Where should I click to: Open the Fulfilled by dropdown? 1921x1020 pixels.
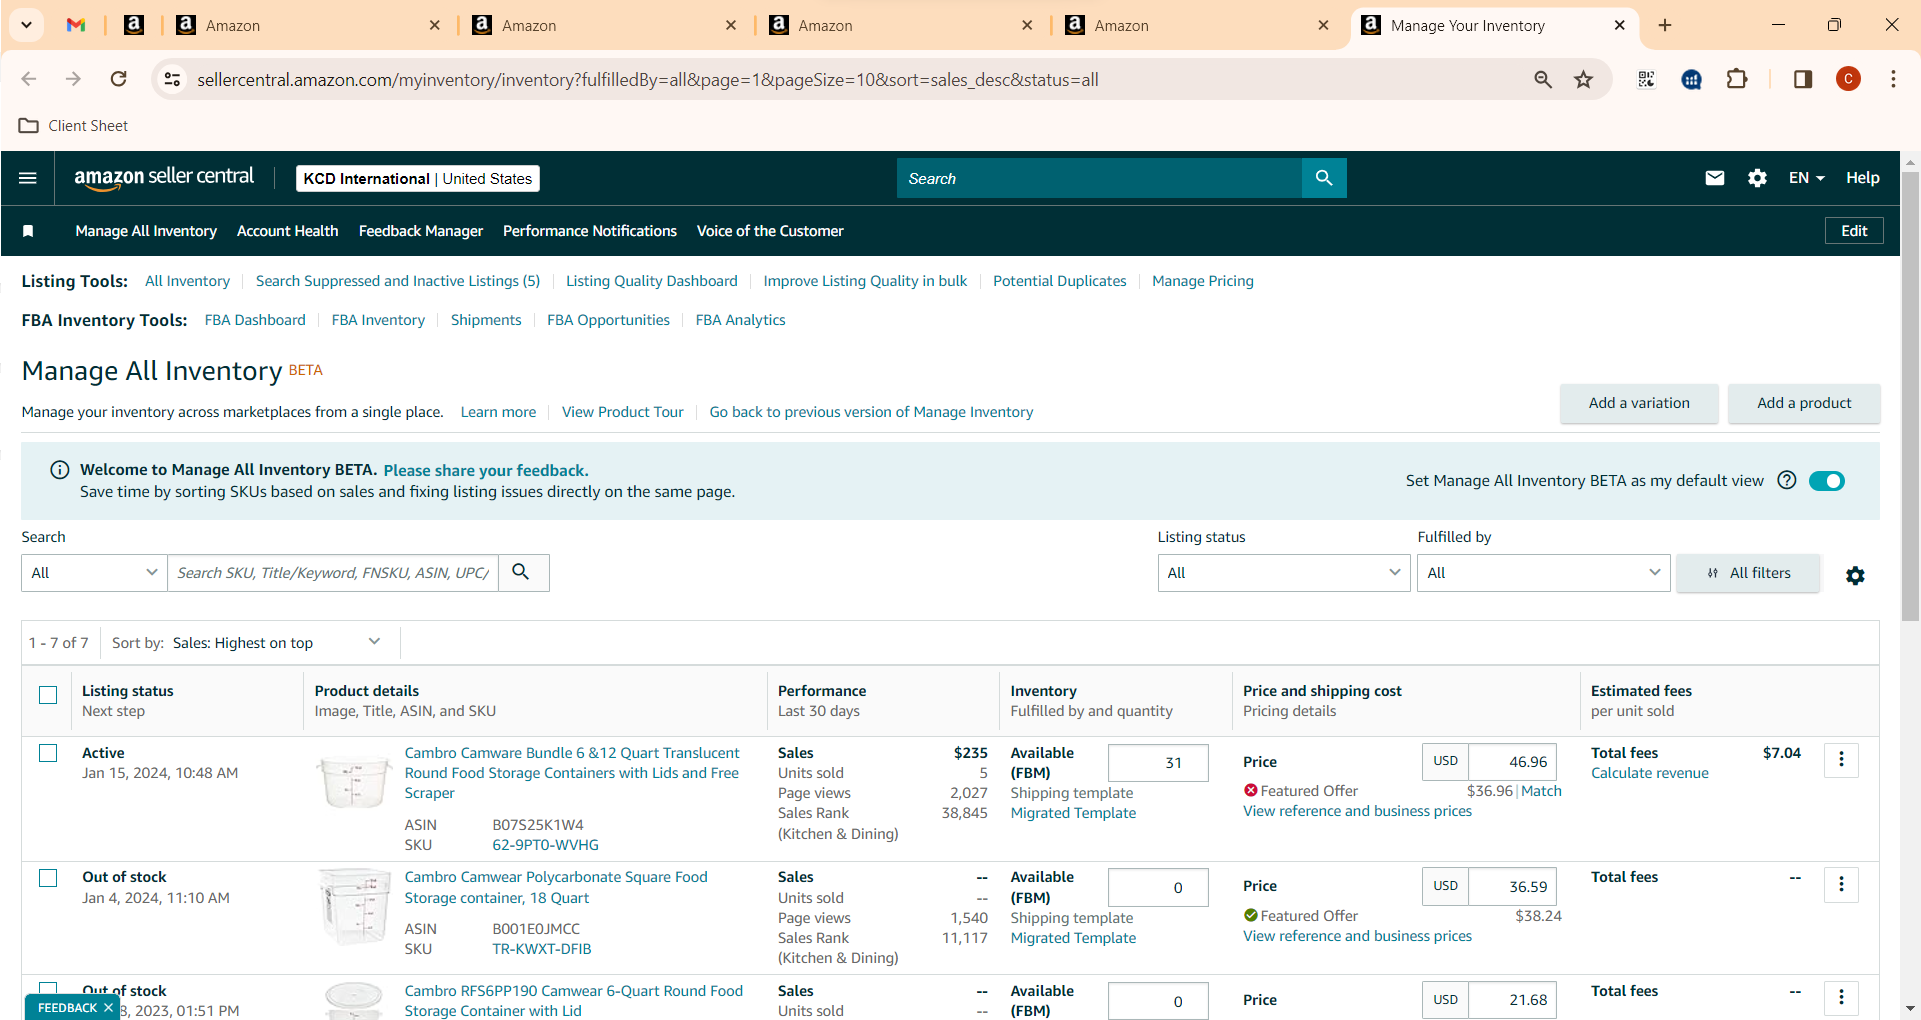tap(1543, 573)
